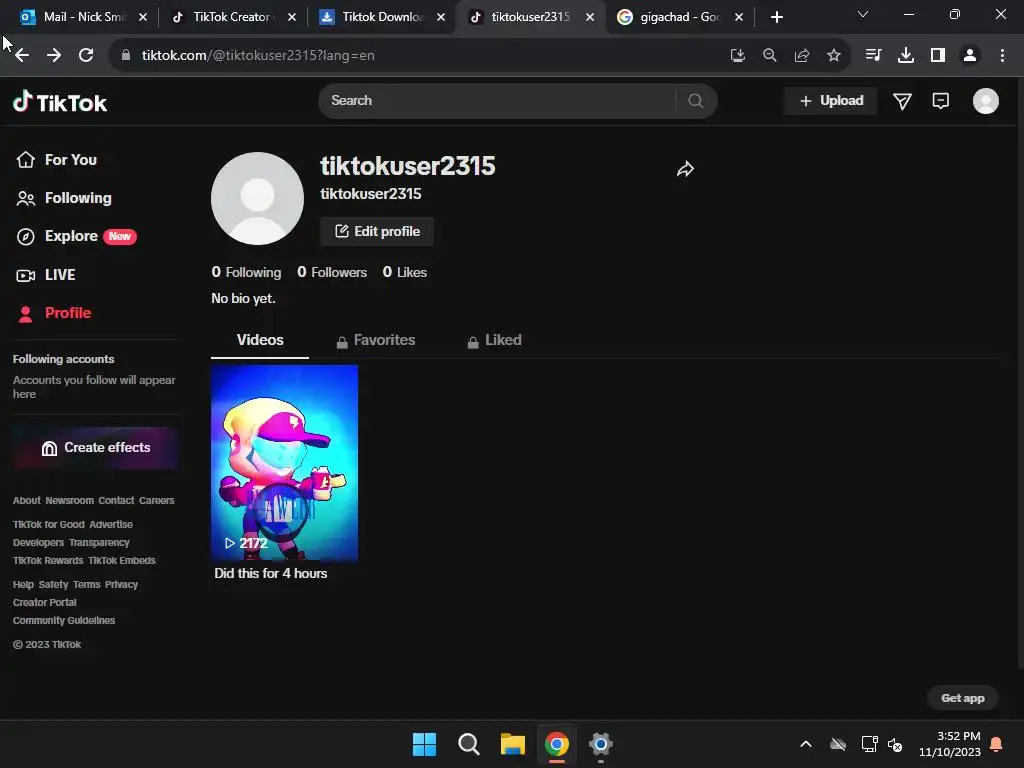Viewport: 1024px width, 768px height.
Task: Open the 'Did this for 4 hours' video
Action: pyautogui.click(x=284, y=462)
